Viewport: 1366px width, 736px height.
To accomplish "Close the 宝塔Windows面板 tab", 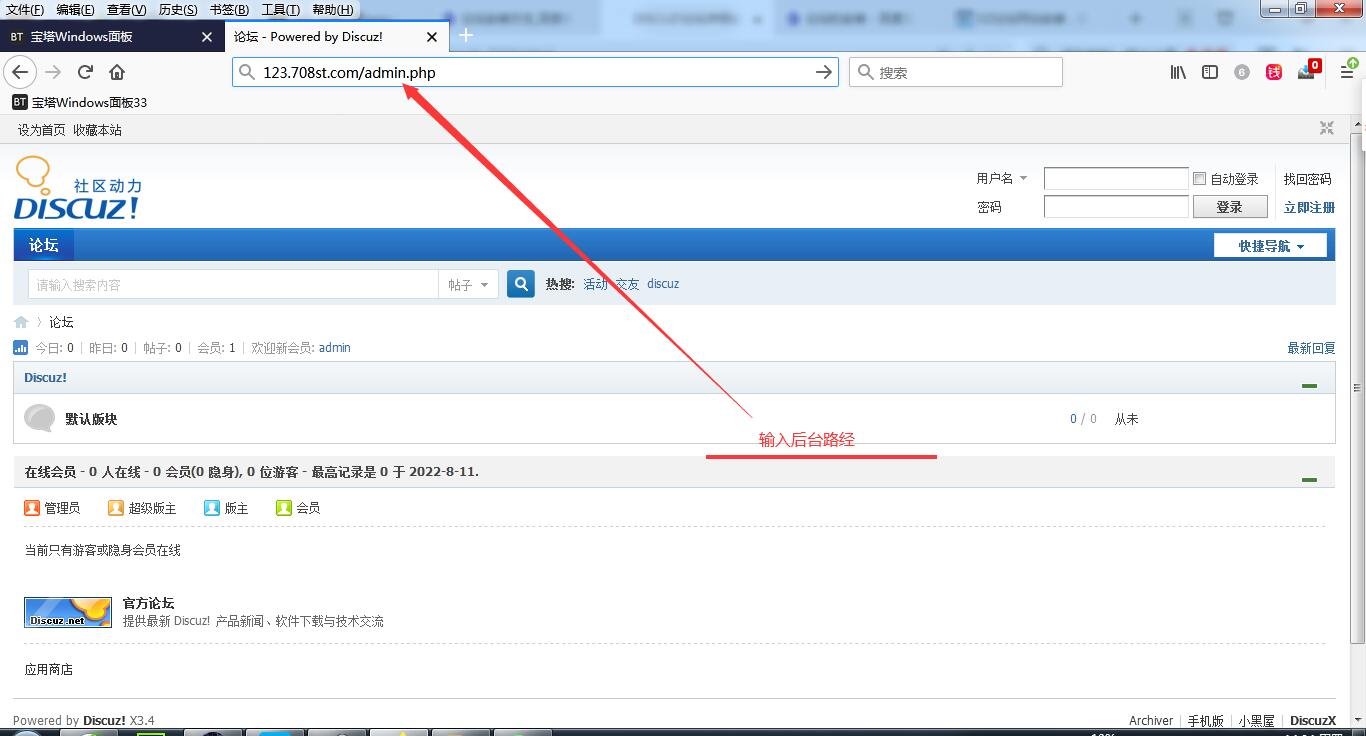I will click(207, 37).
